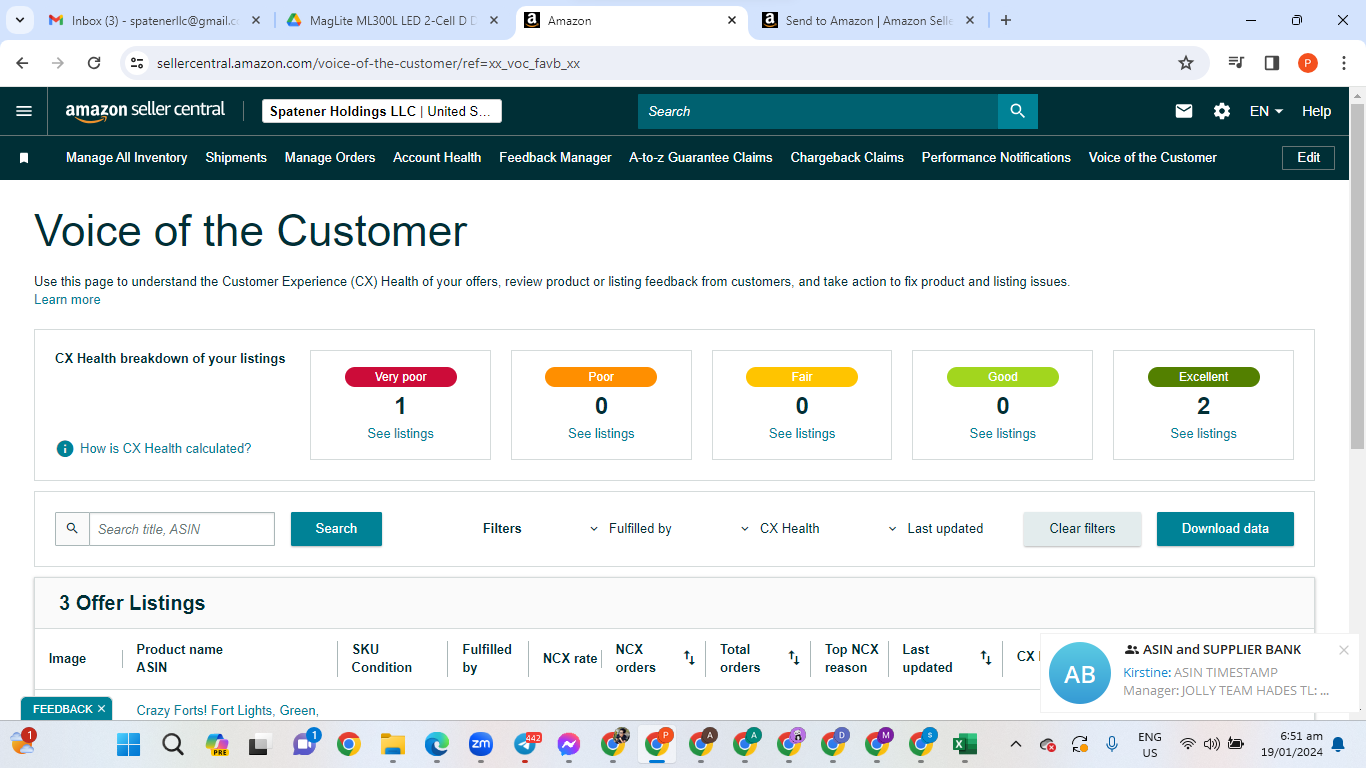Dismiss the ASIN and SUPPLIER BANK notification
Image resolution: width=1366 pixels, height=768 pixels.
(x=1344, y=650)
